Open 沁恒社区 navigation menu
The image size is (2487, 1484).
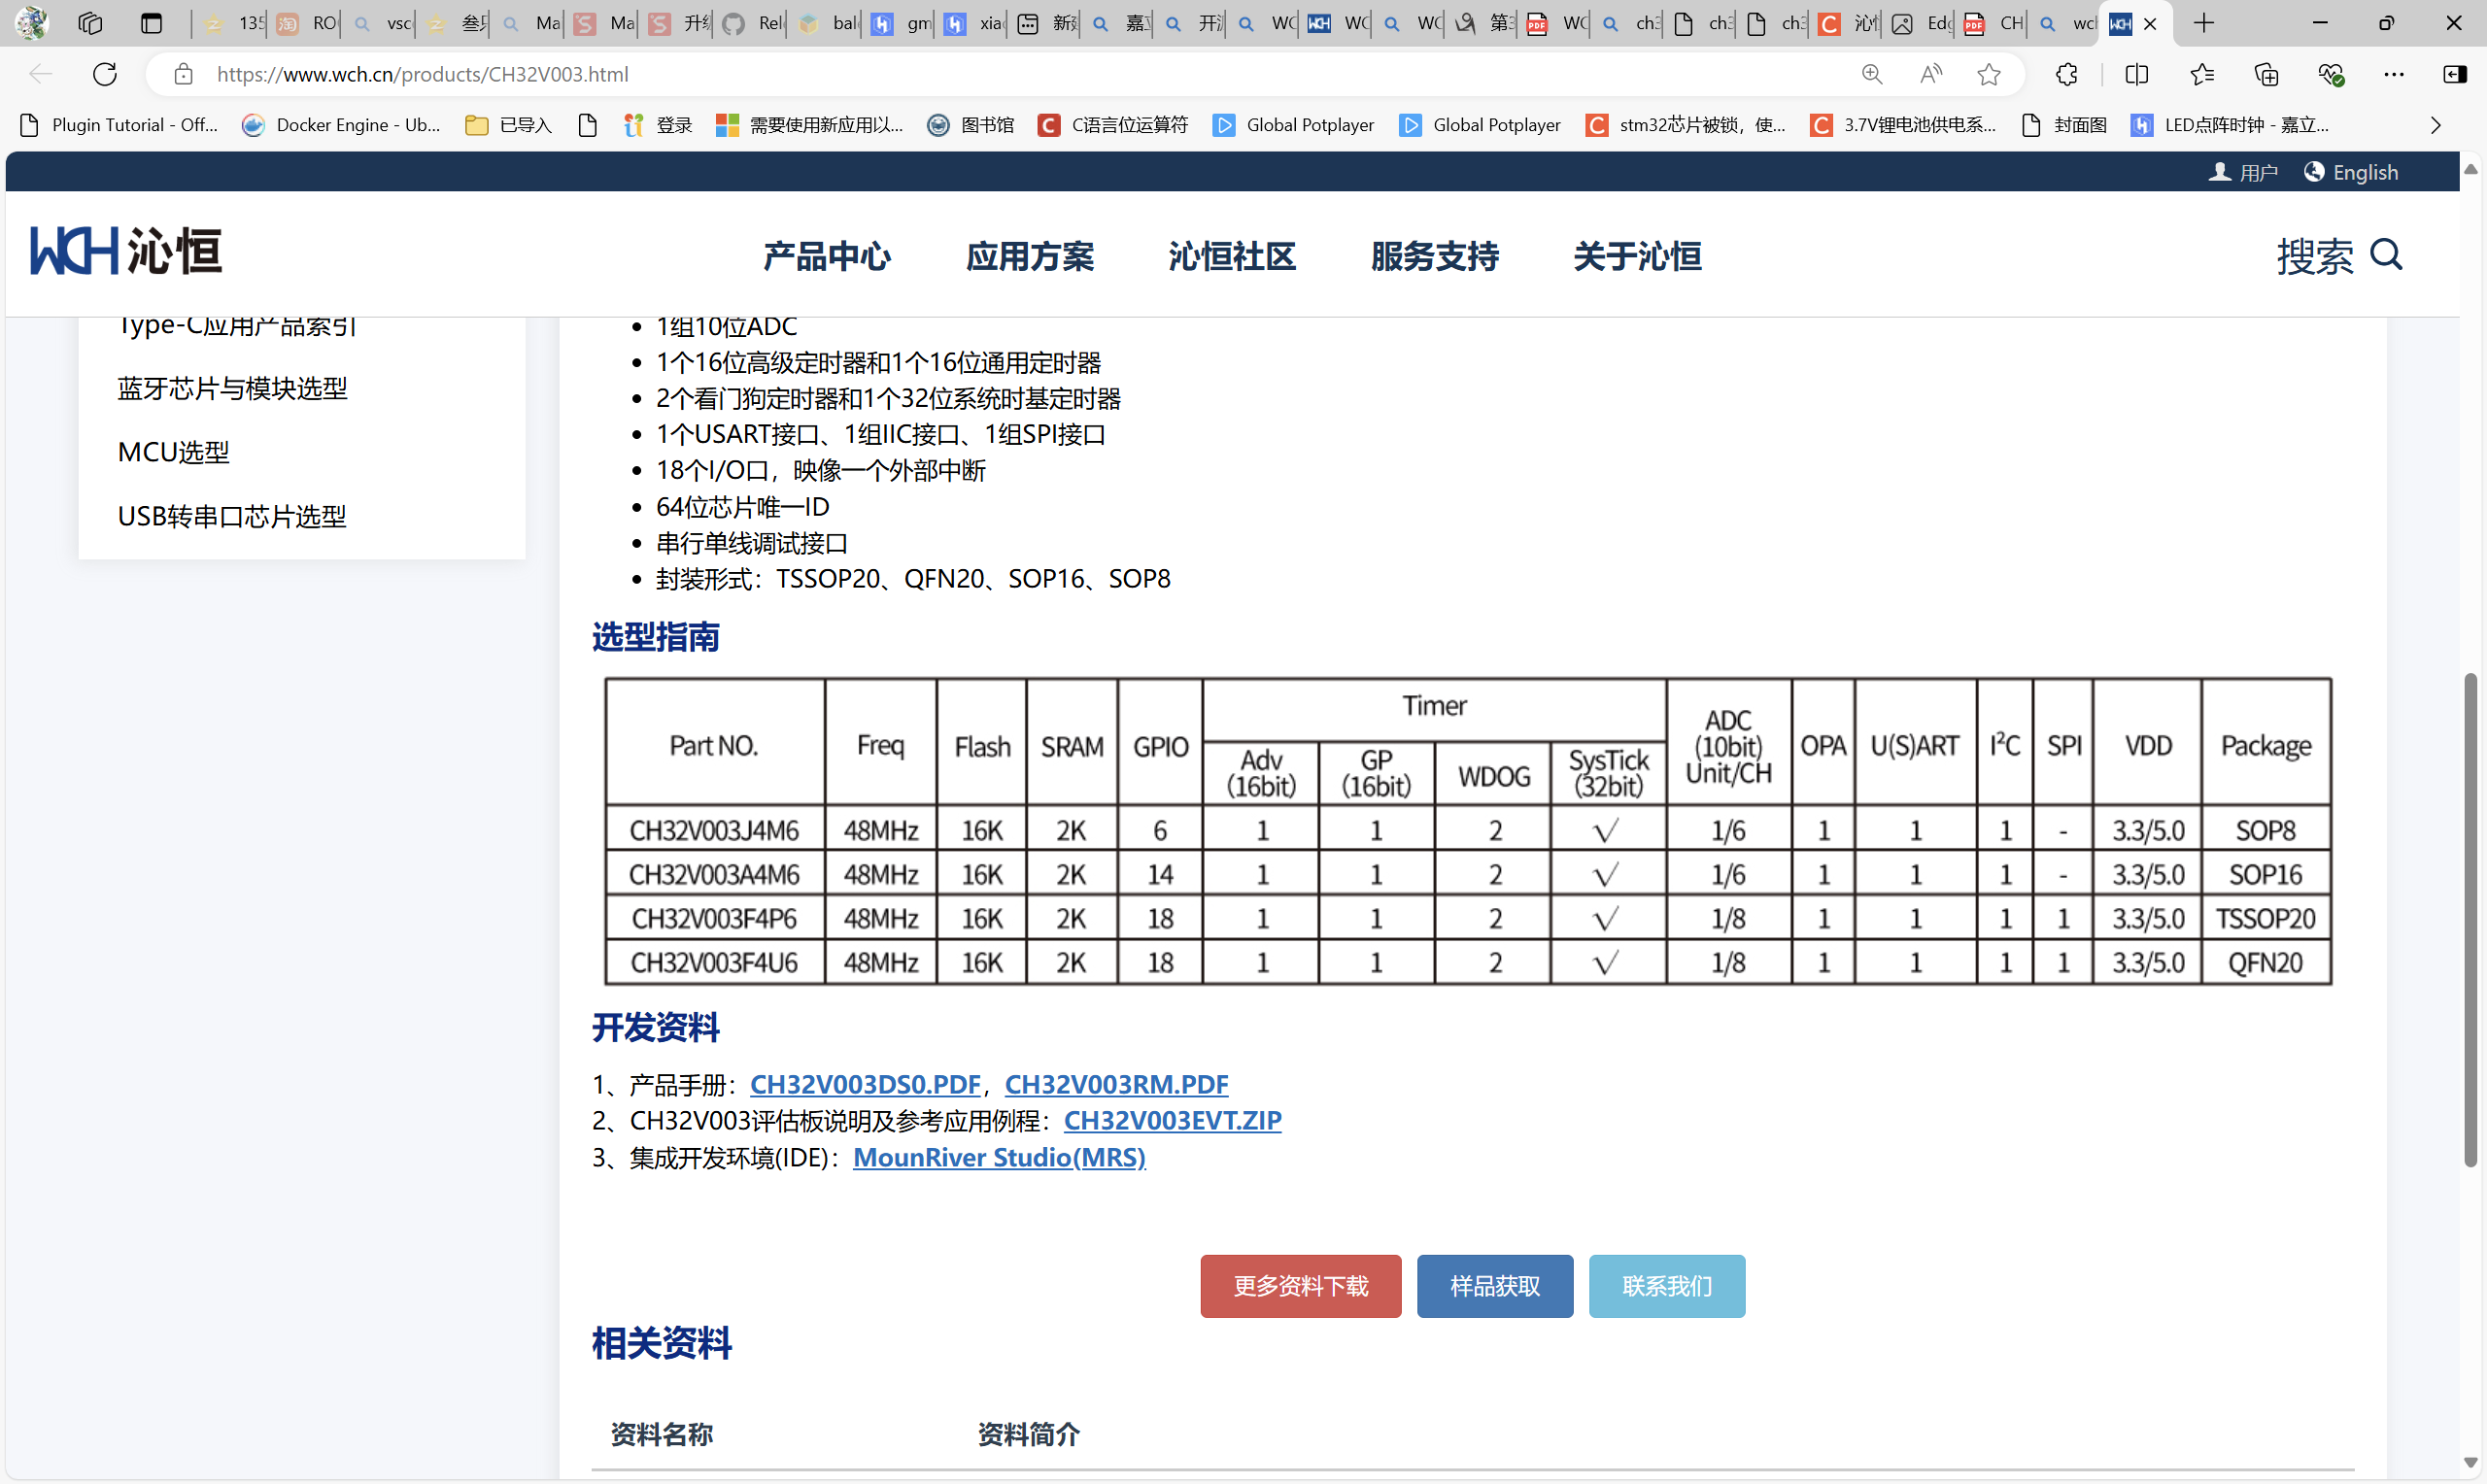point(1232,256)
